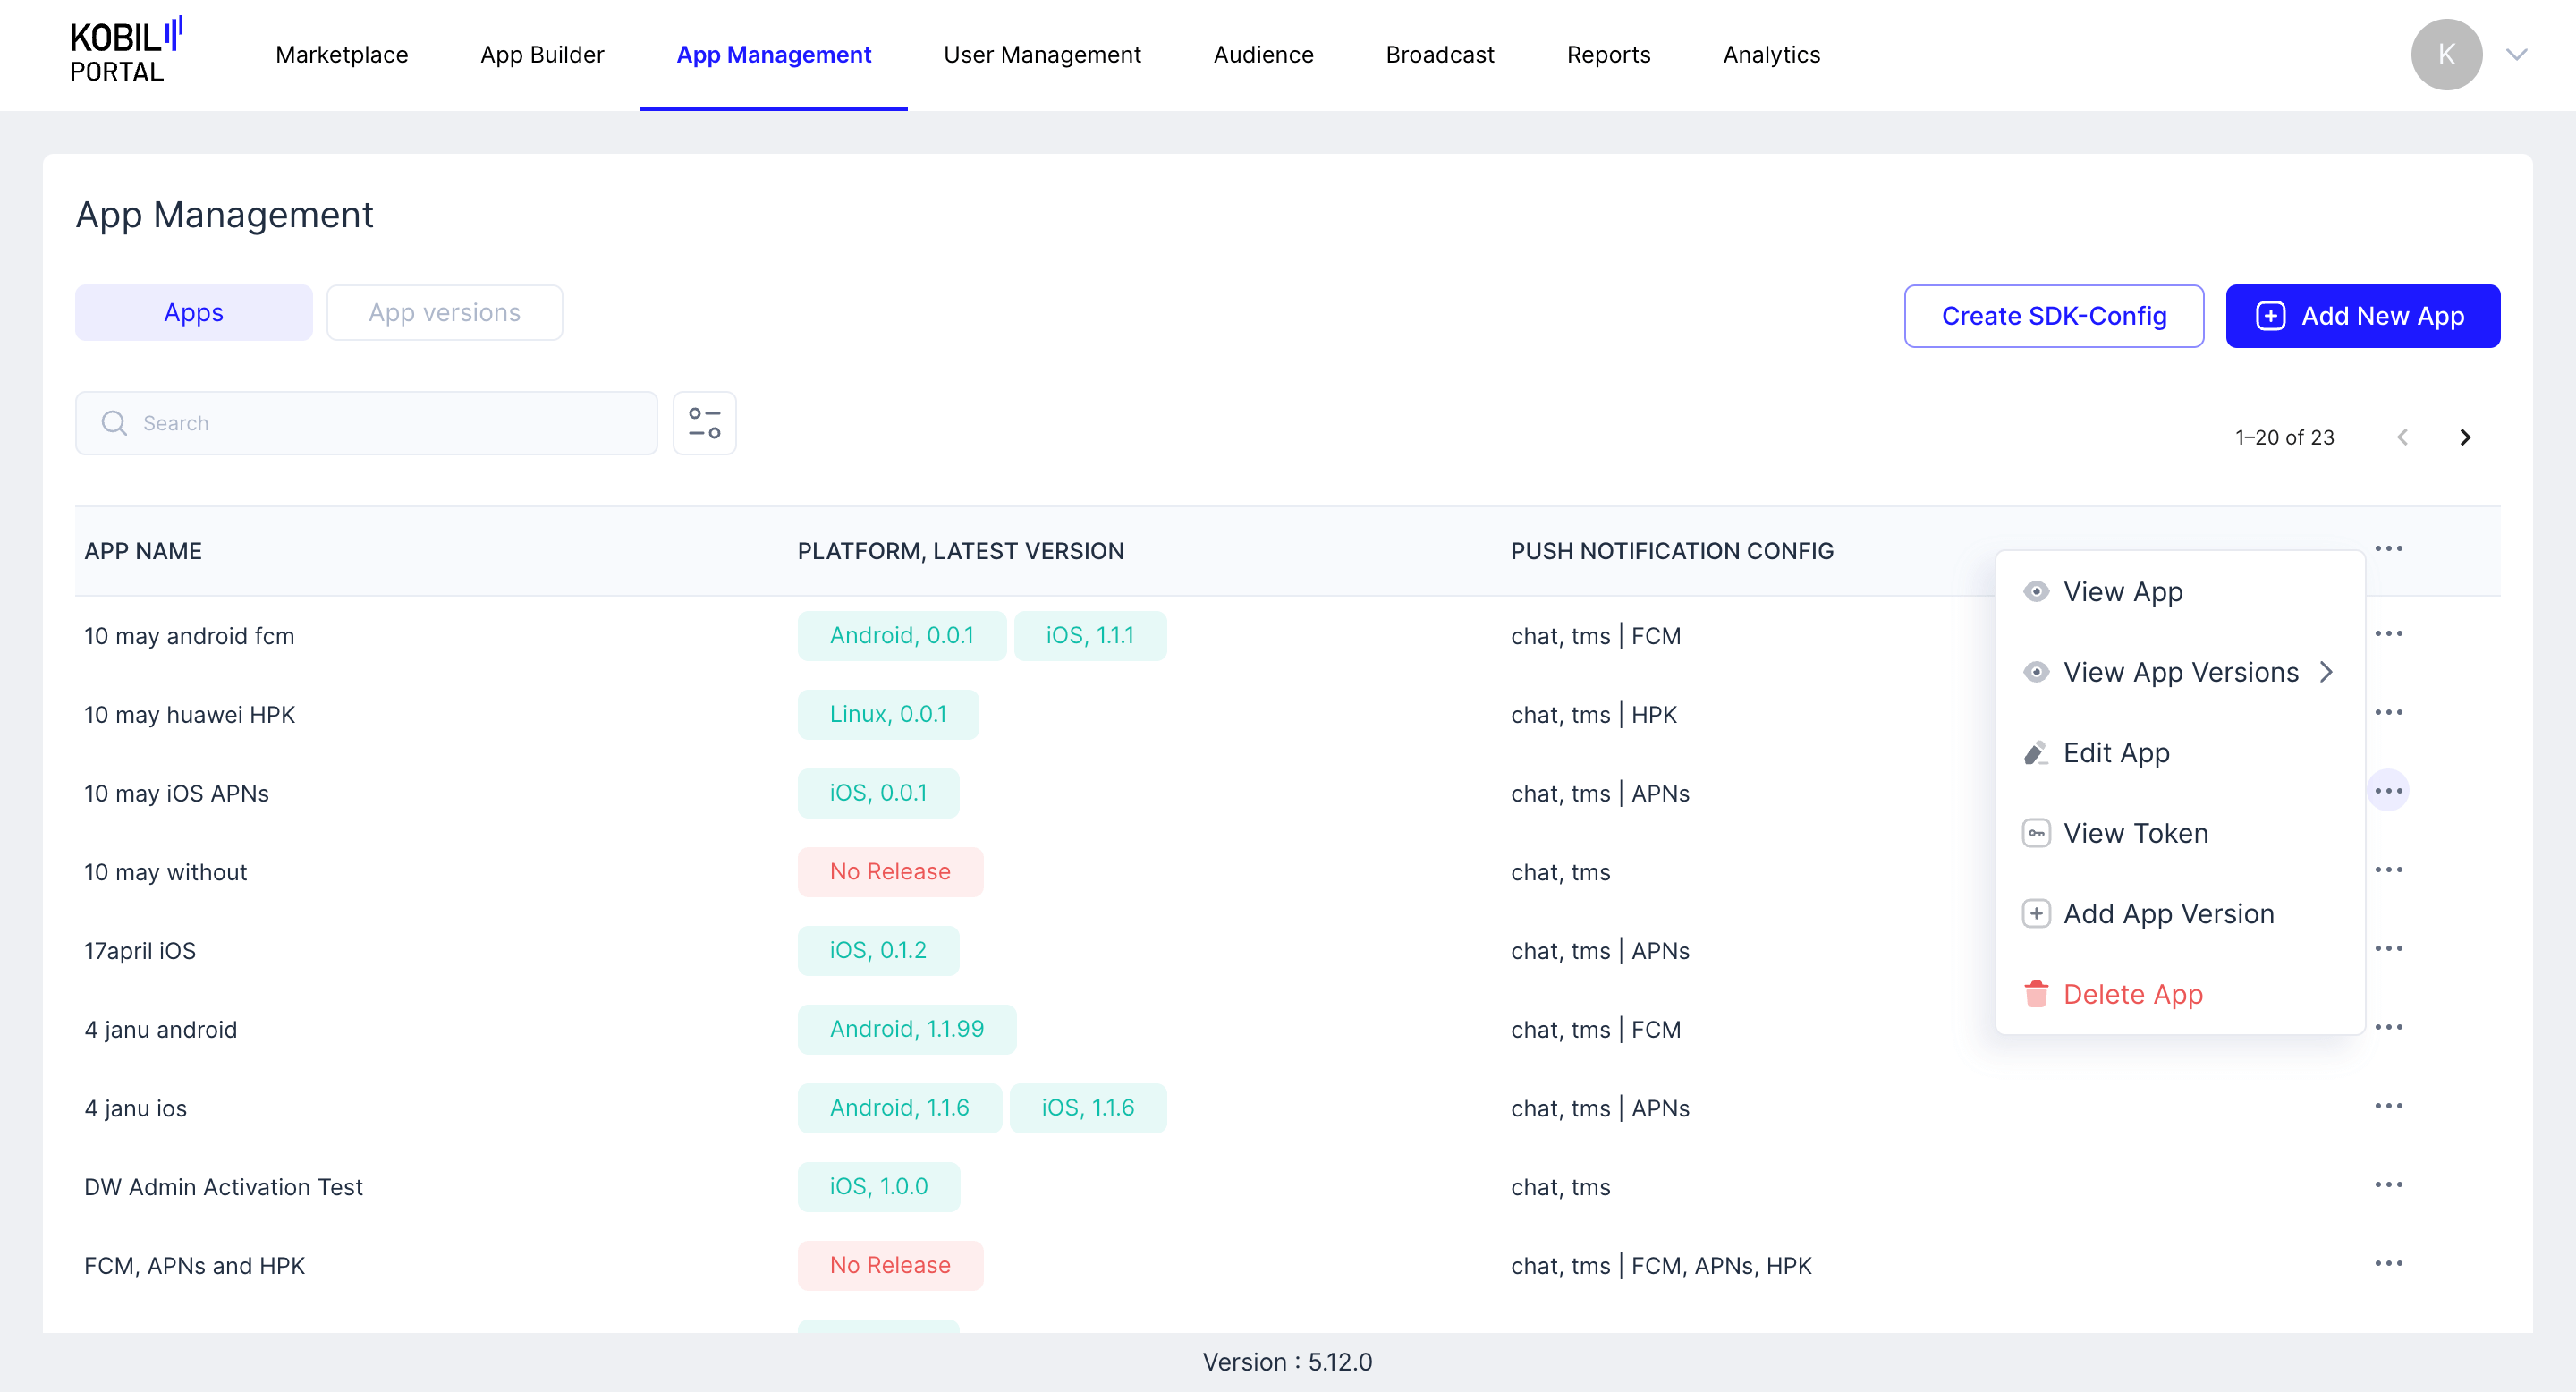The image size is (2576, 1392).
Task: Click the KOBIL Portal logo
Action: [125, 50]
